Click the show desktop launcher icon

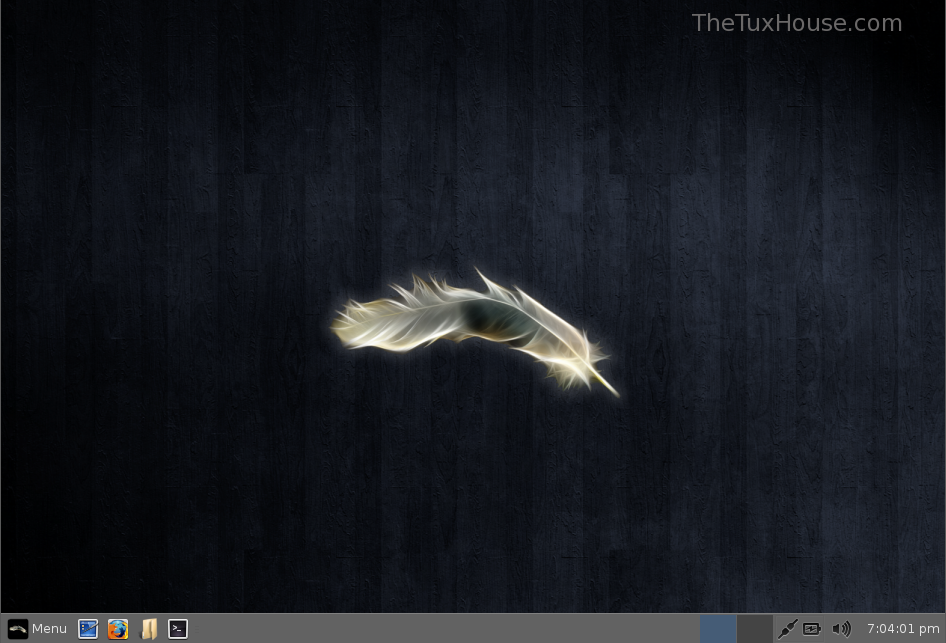click(x=88, y=629)
